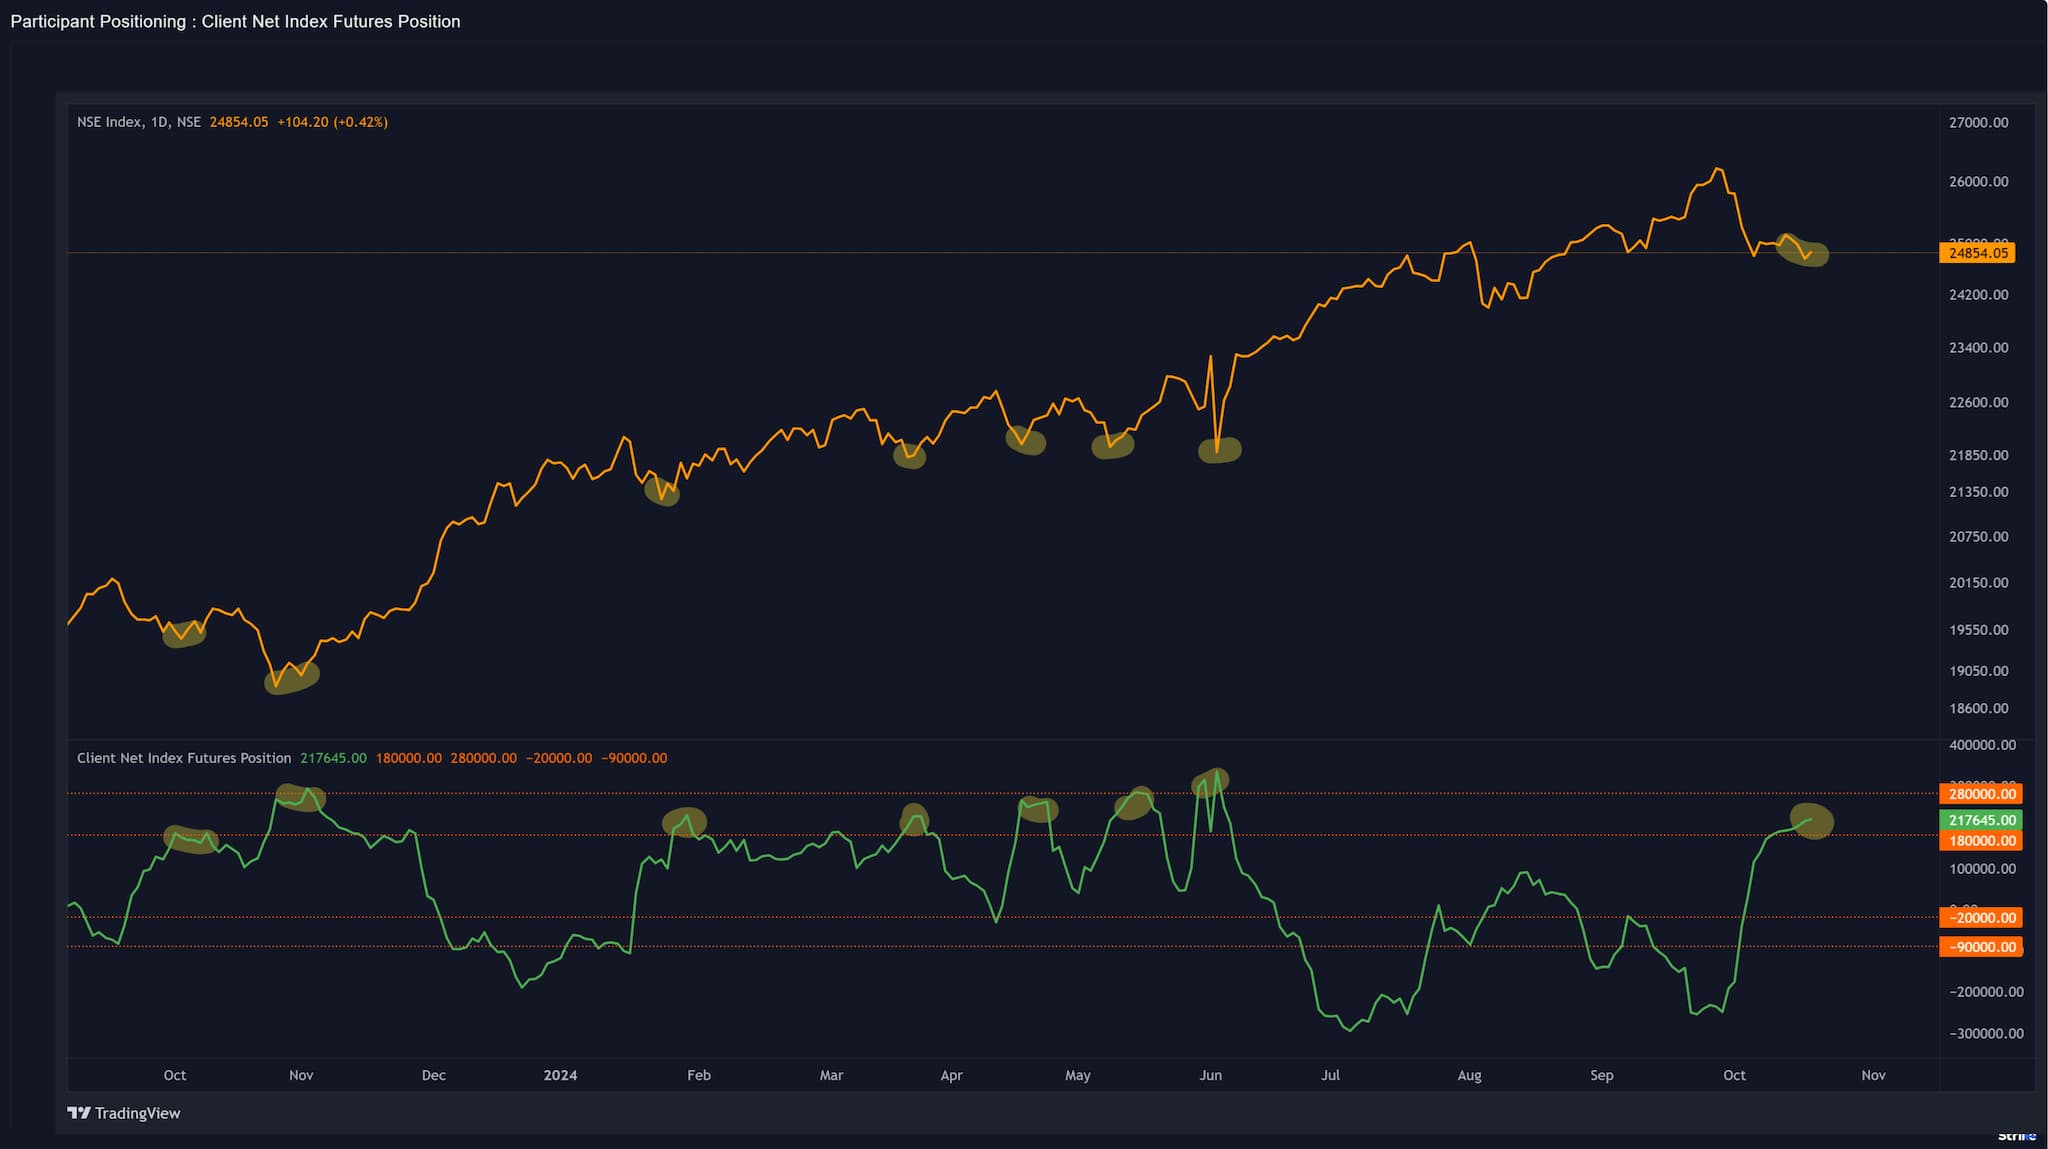The height and width of the screenshot is (1149, 2048).
Task: Click the Feb label on time axis
Action: (699, 1075)
